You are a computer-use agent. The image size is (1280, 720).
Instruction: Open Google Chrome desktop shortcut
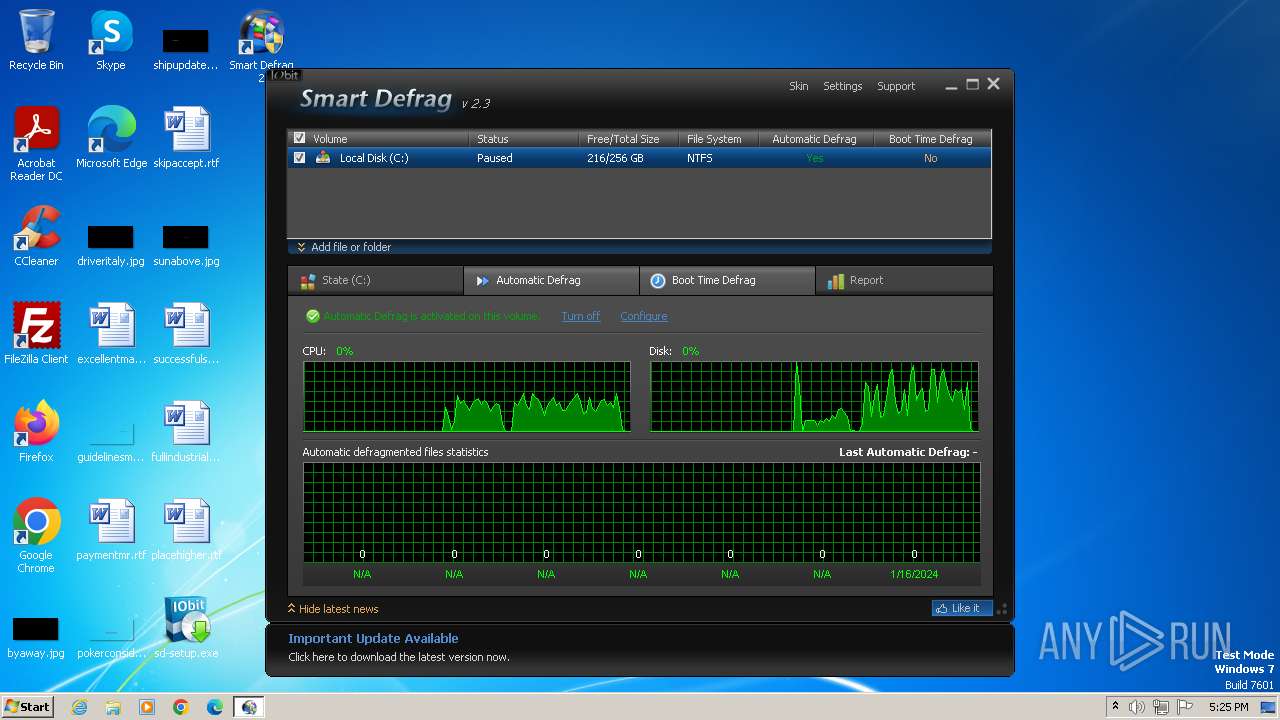(x=36, y=536)
